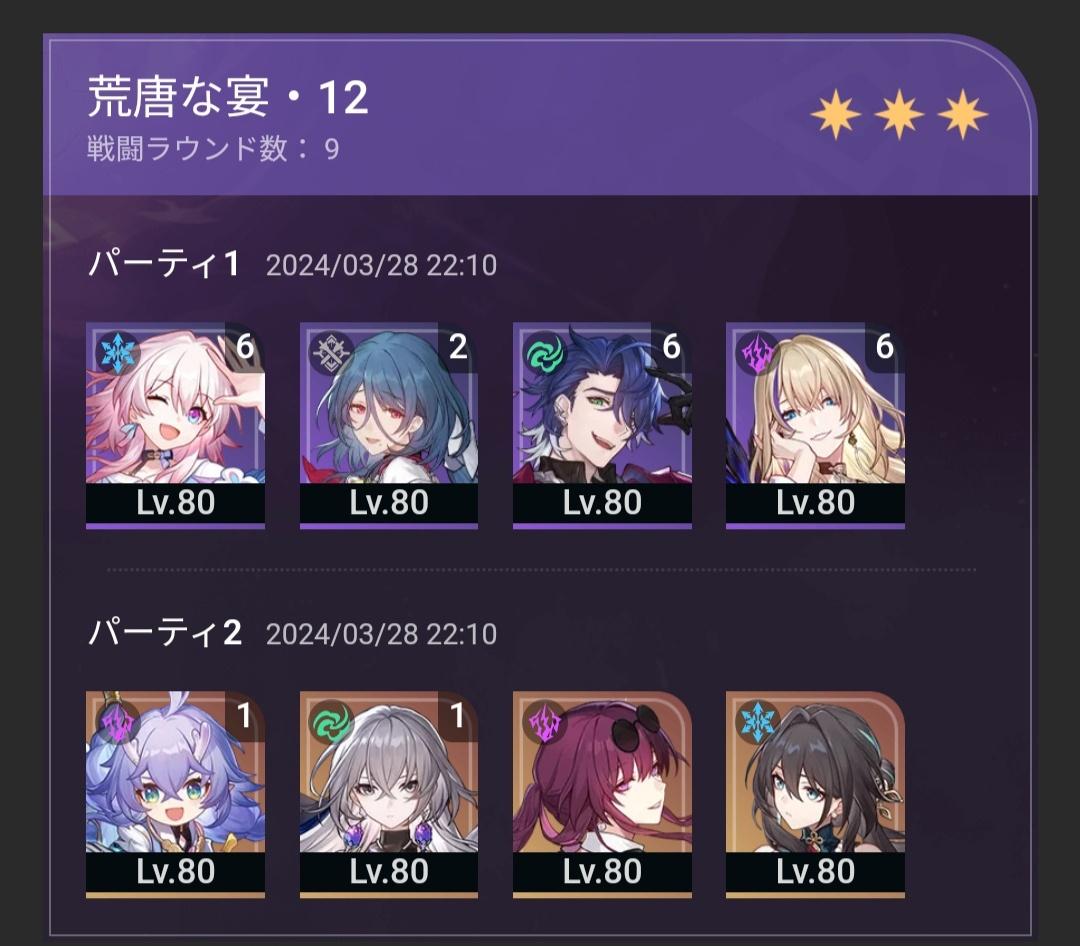Screen dimensions: 1080x946
Task: Click the Physical element icon on blue-haired girl
Action: pos(332,352)
